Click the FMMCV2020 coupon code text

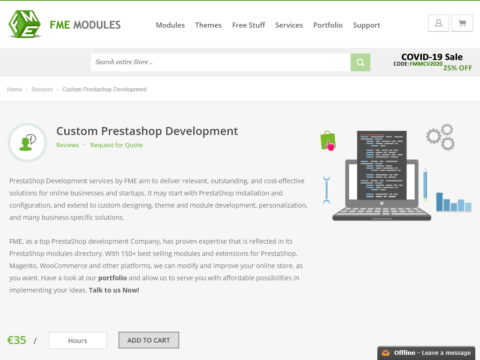[426, 64]
